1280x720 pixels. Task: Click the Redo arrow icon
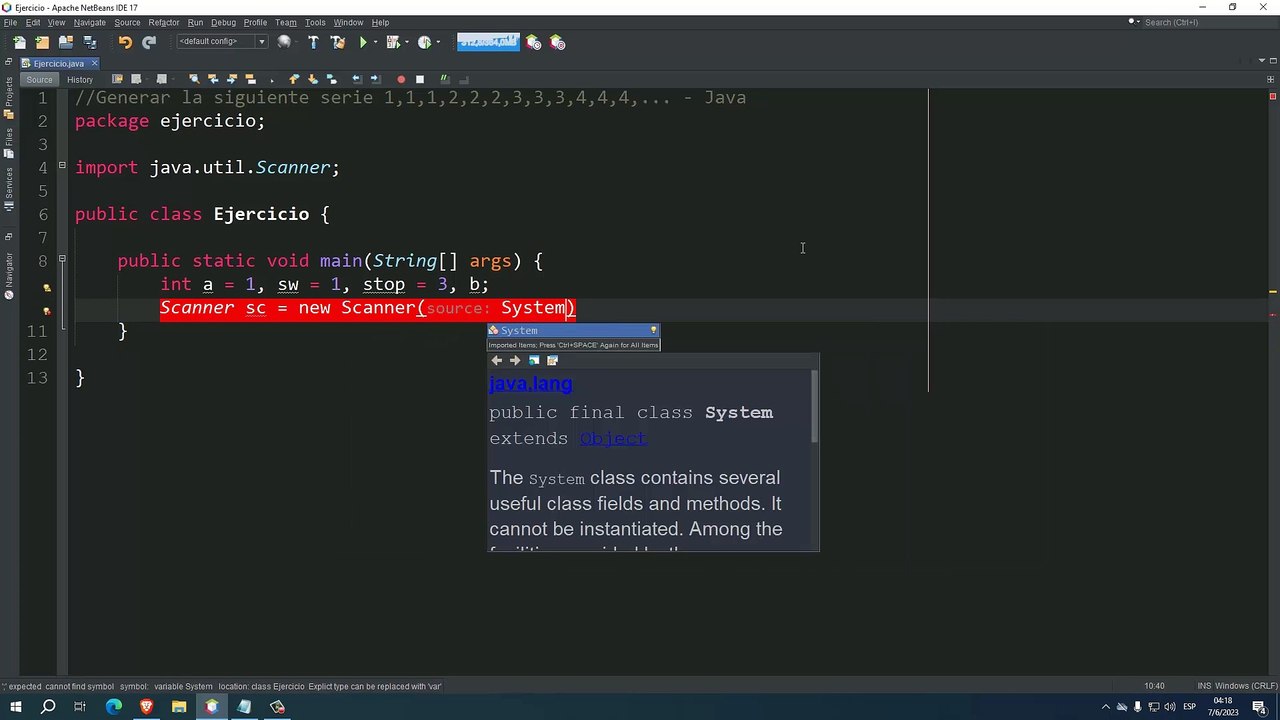[x=149, y=42]
